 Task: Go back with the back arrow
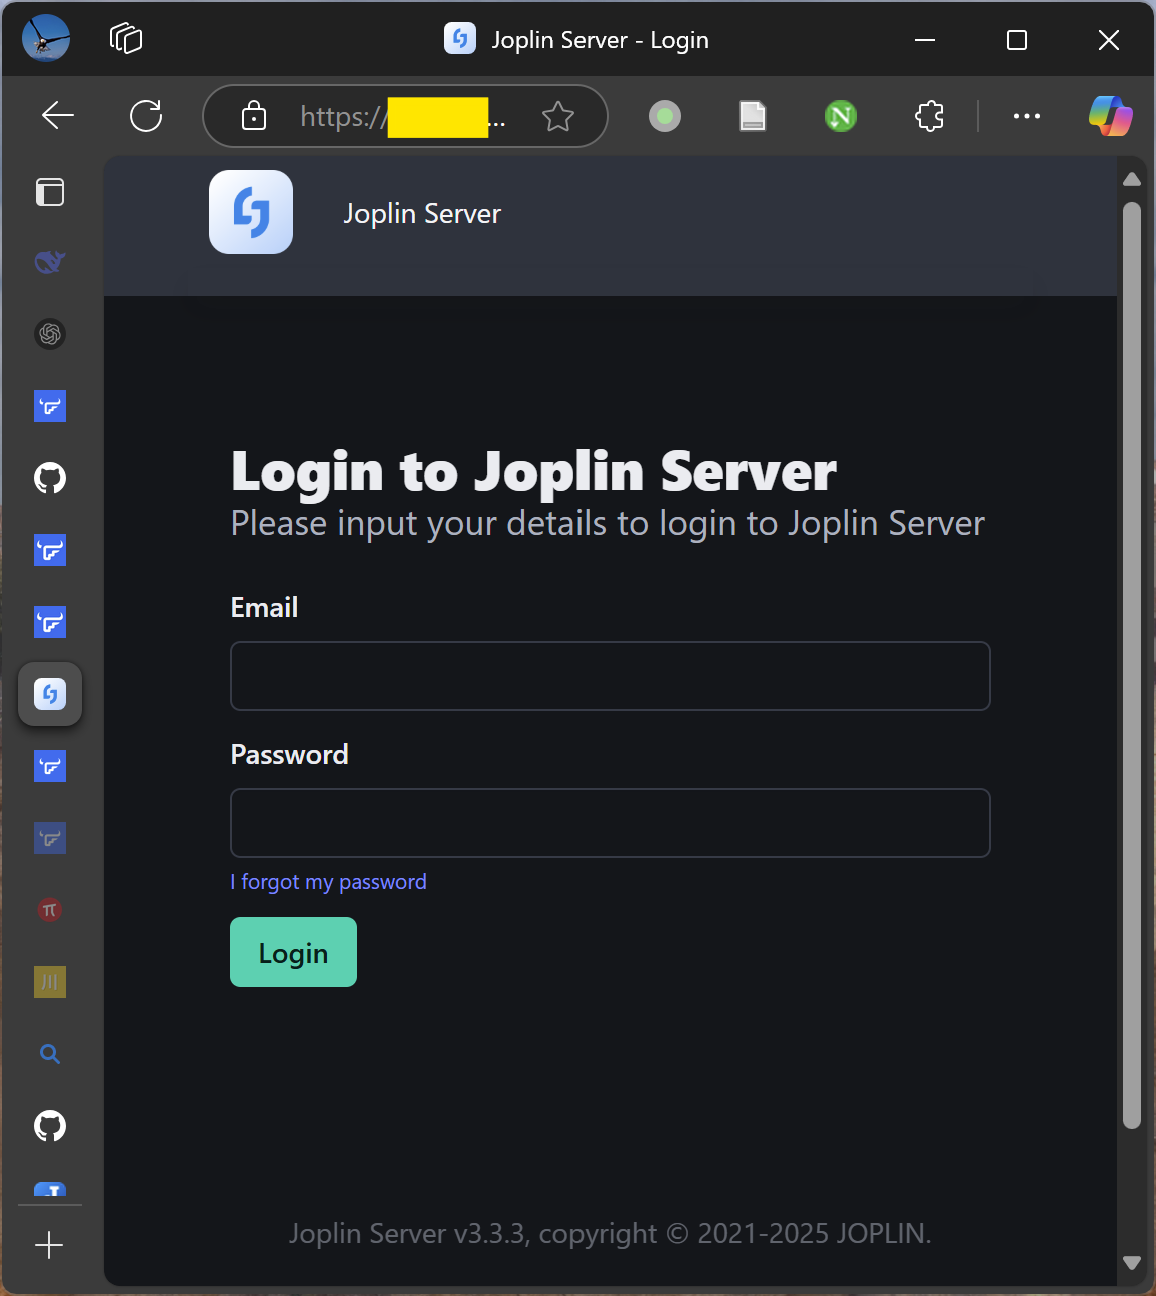pyautogui.click(x=58, y=116)
